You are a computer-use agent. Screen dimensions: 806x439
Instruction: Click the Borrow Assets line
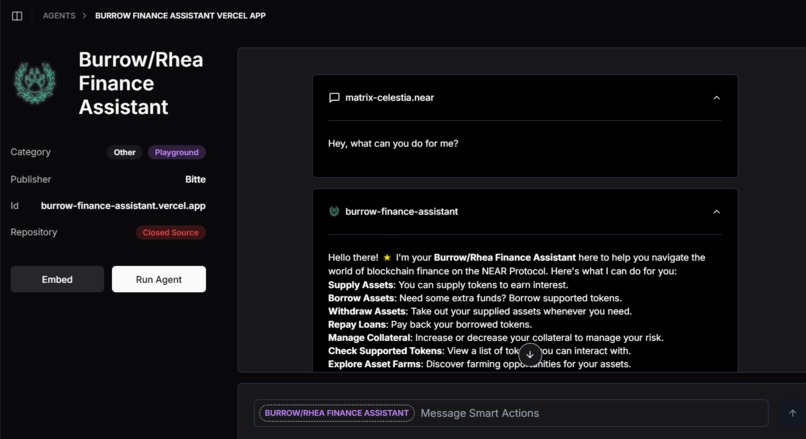pos(475,298)
